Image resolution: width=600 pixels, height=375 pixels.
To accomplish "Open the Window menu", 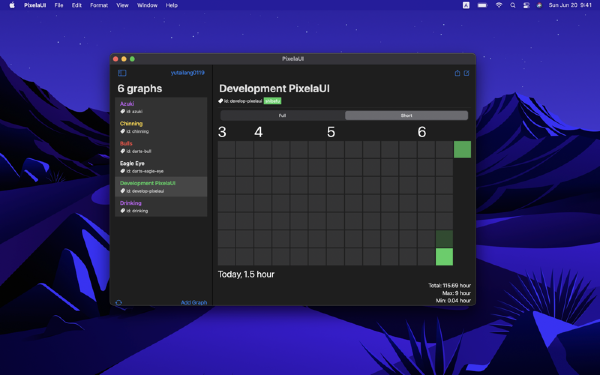I will point(147,5).
